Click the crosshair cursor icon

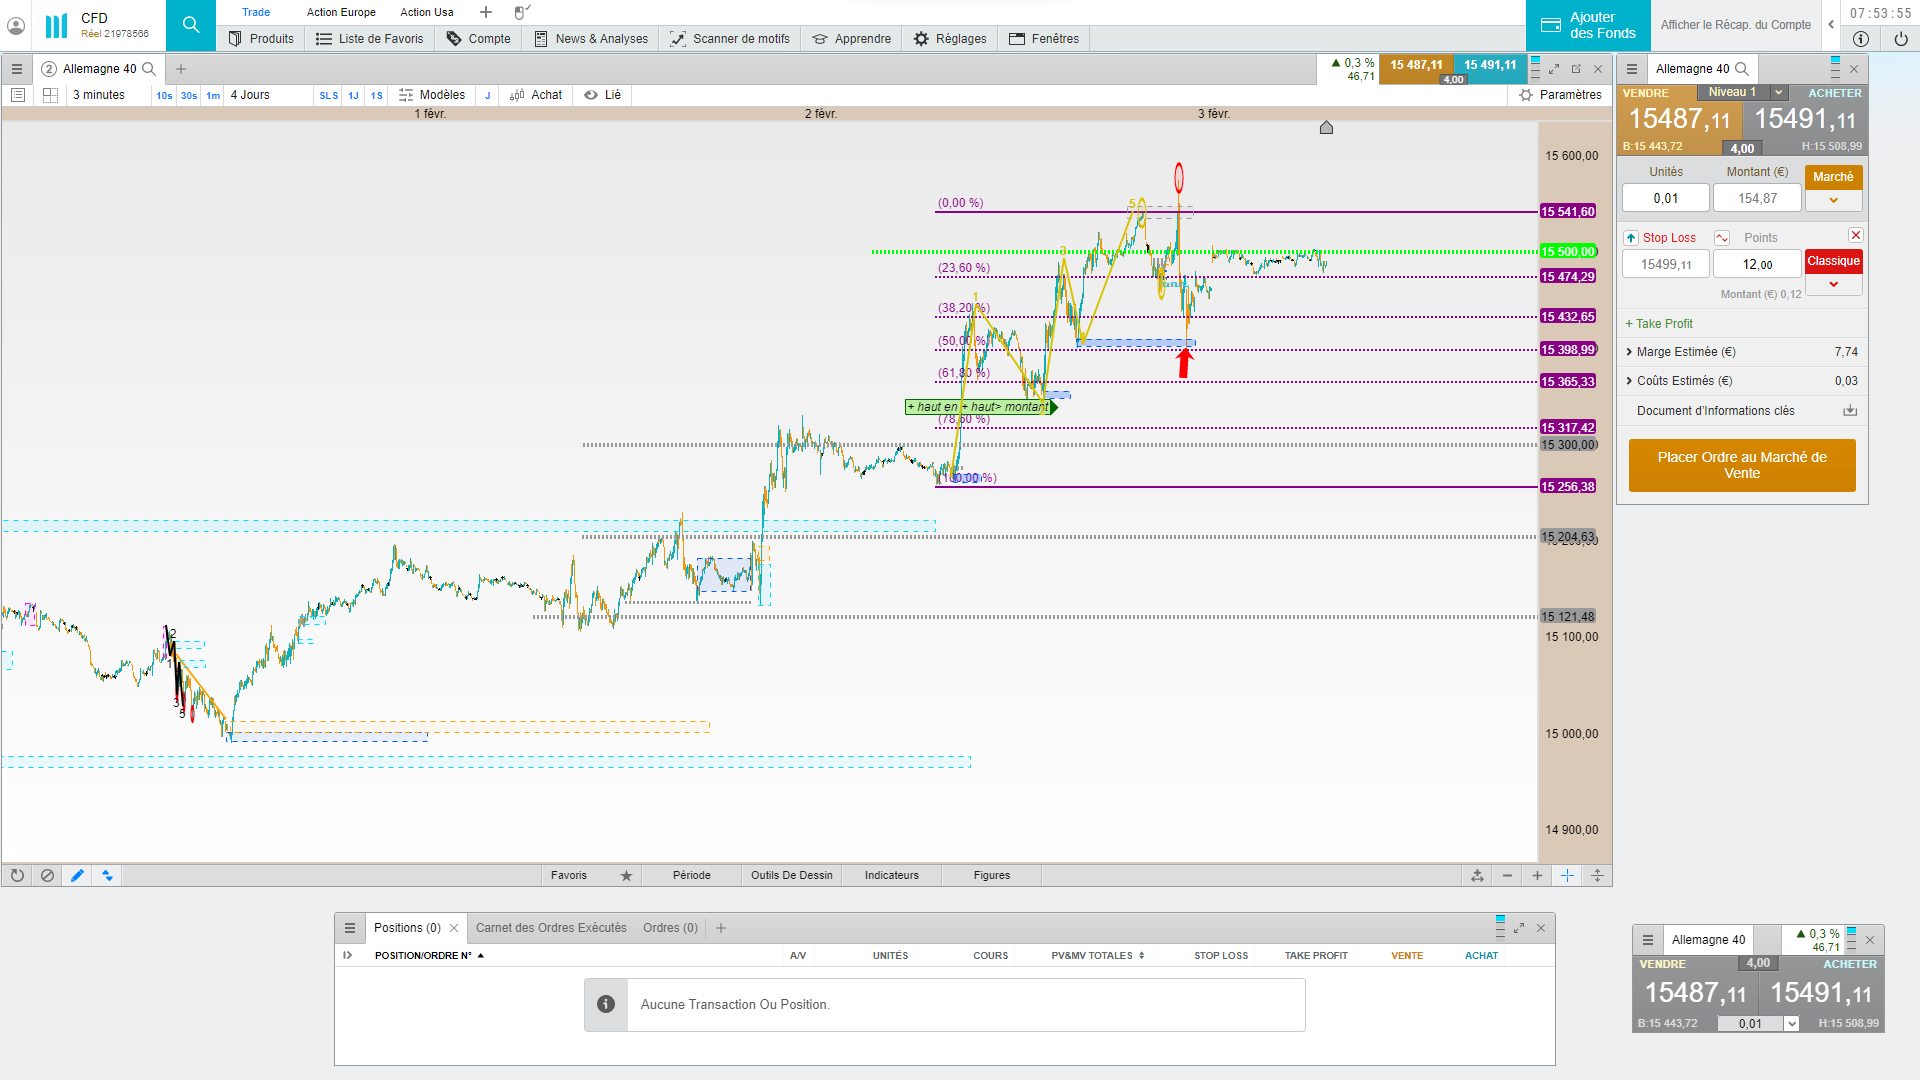(x=1567, y=876)
